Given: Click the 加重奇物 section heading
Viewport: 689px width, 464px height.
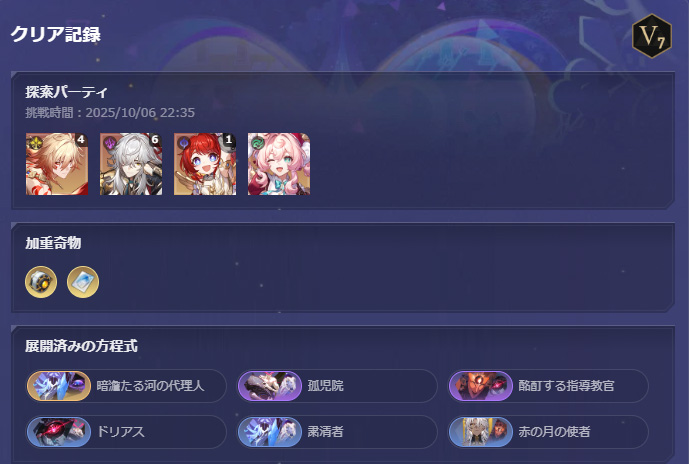Looking at the screenshot, I should click(53, 243).
